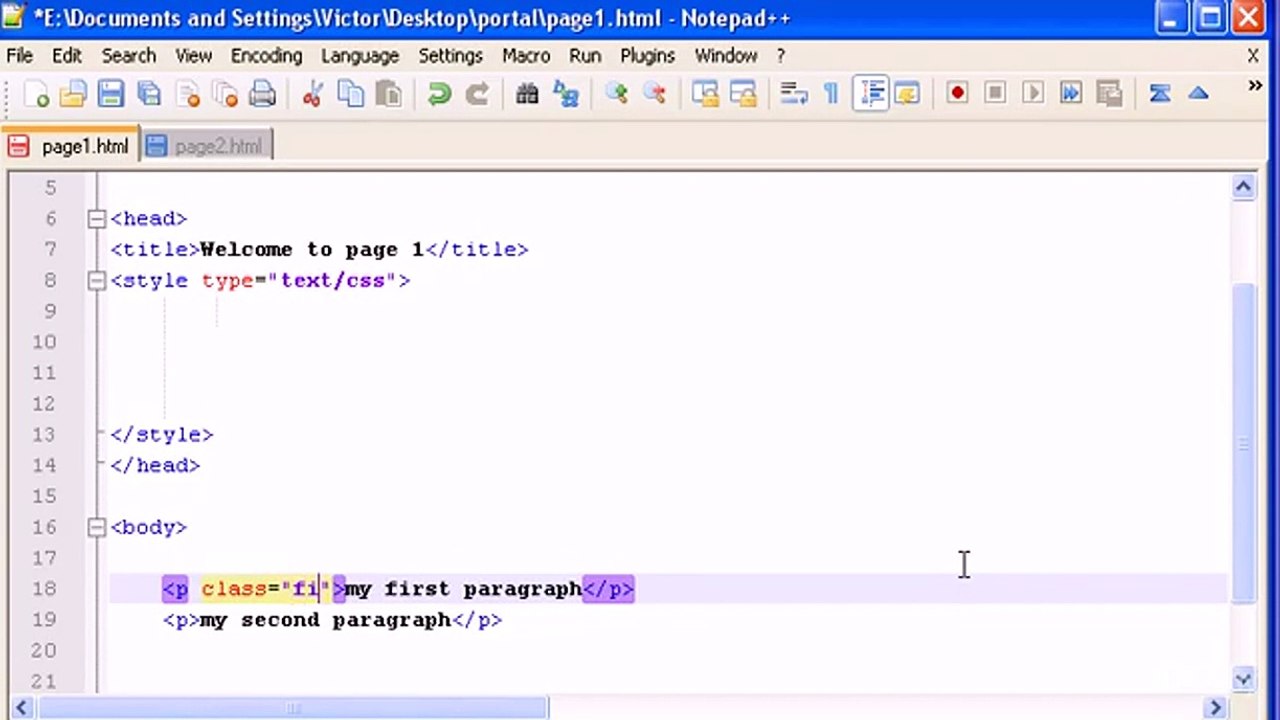Collapse the body fold at line 16

(x=96, y=527)
